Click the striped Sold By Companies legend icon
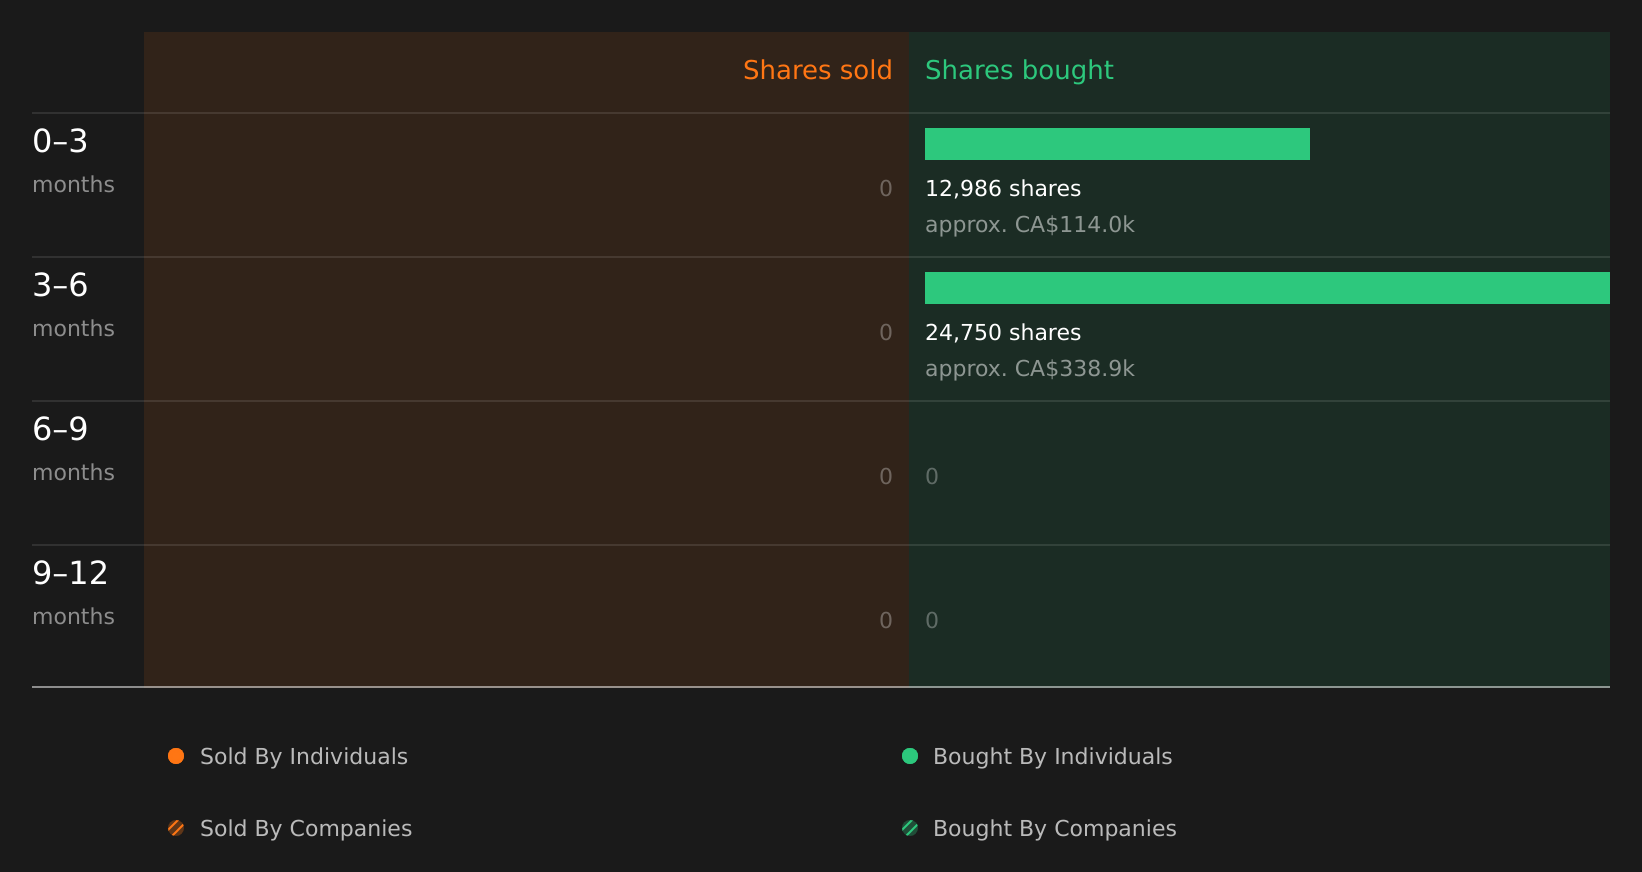The height and width of the screenshot is (872, 1642). tap(176, 828)
